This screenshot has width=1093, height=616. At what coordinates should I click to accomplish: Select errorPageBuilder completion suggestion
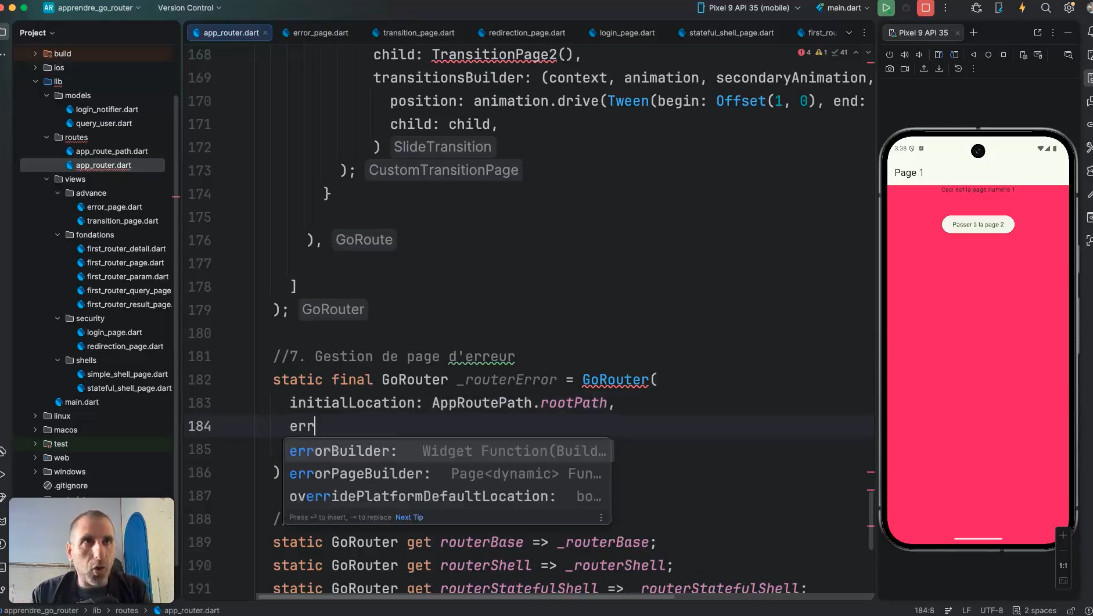coord(360,474)
